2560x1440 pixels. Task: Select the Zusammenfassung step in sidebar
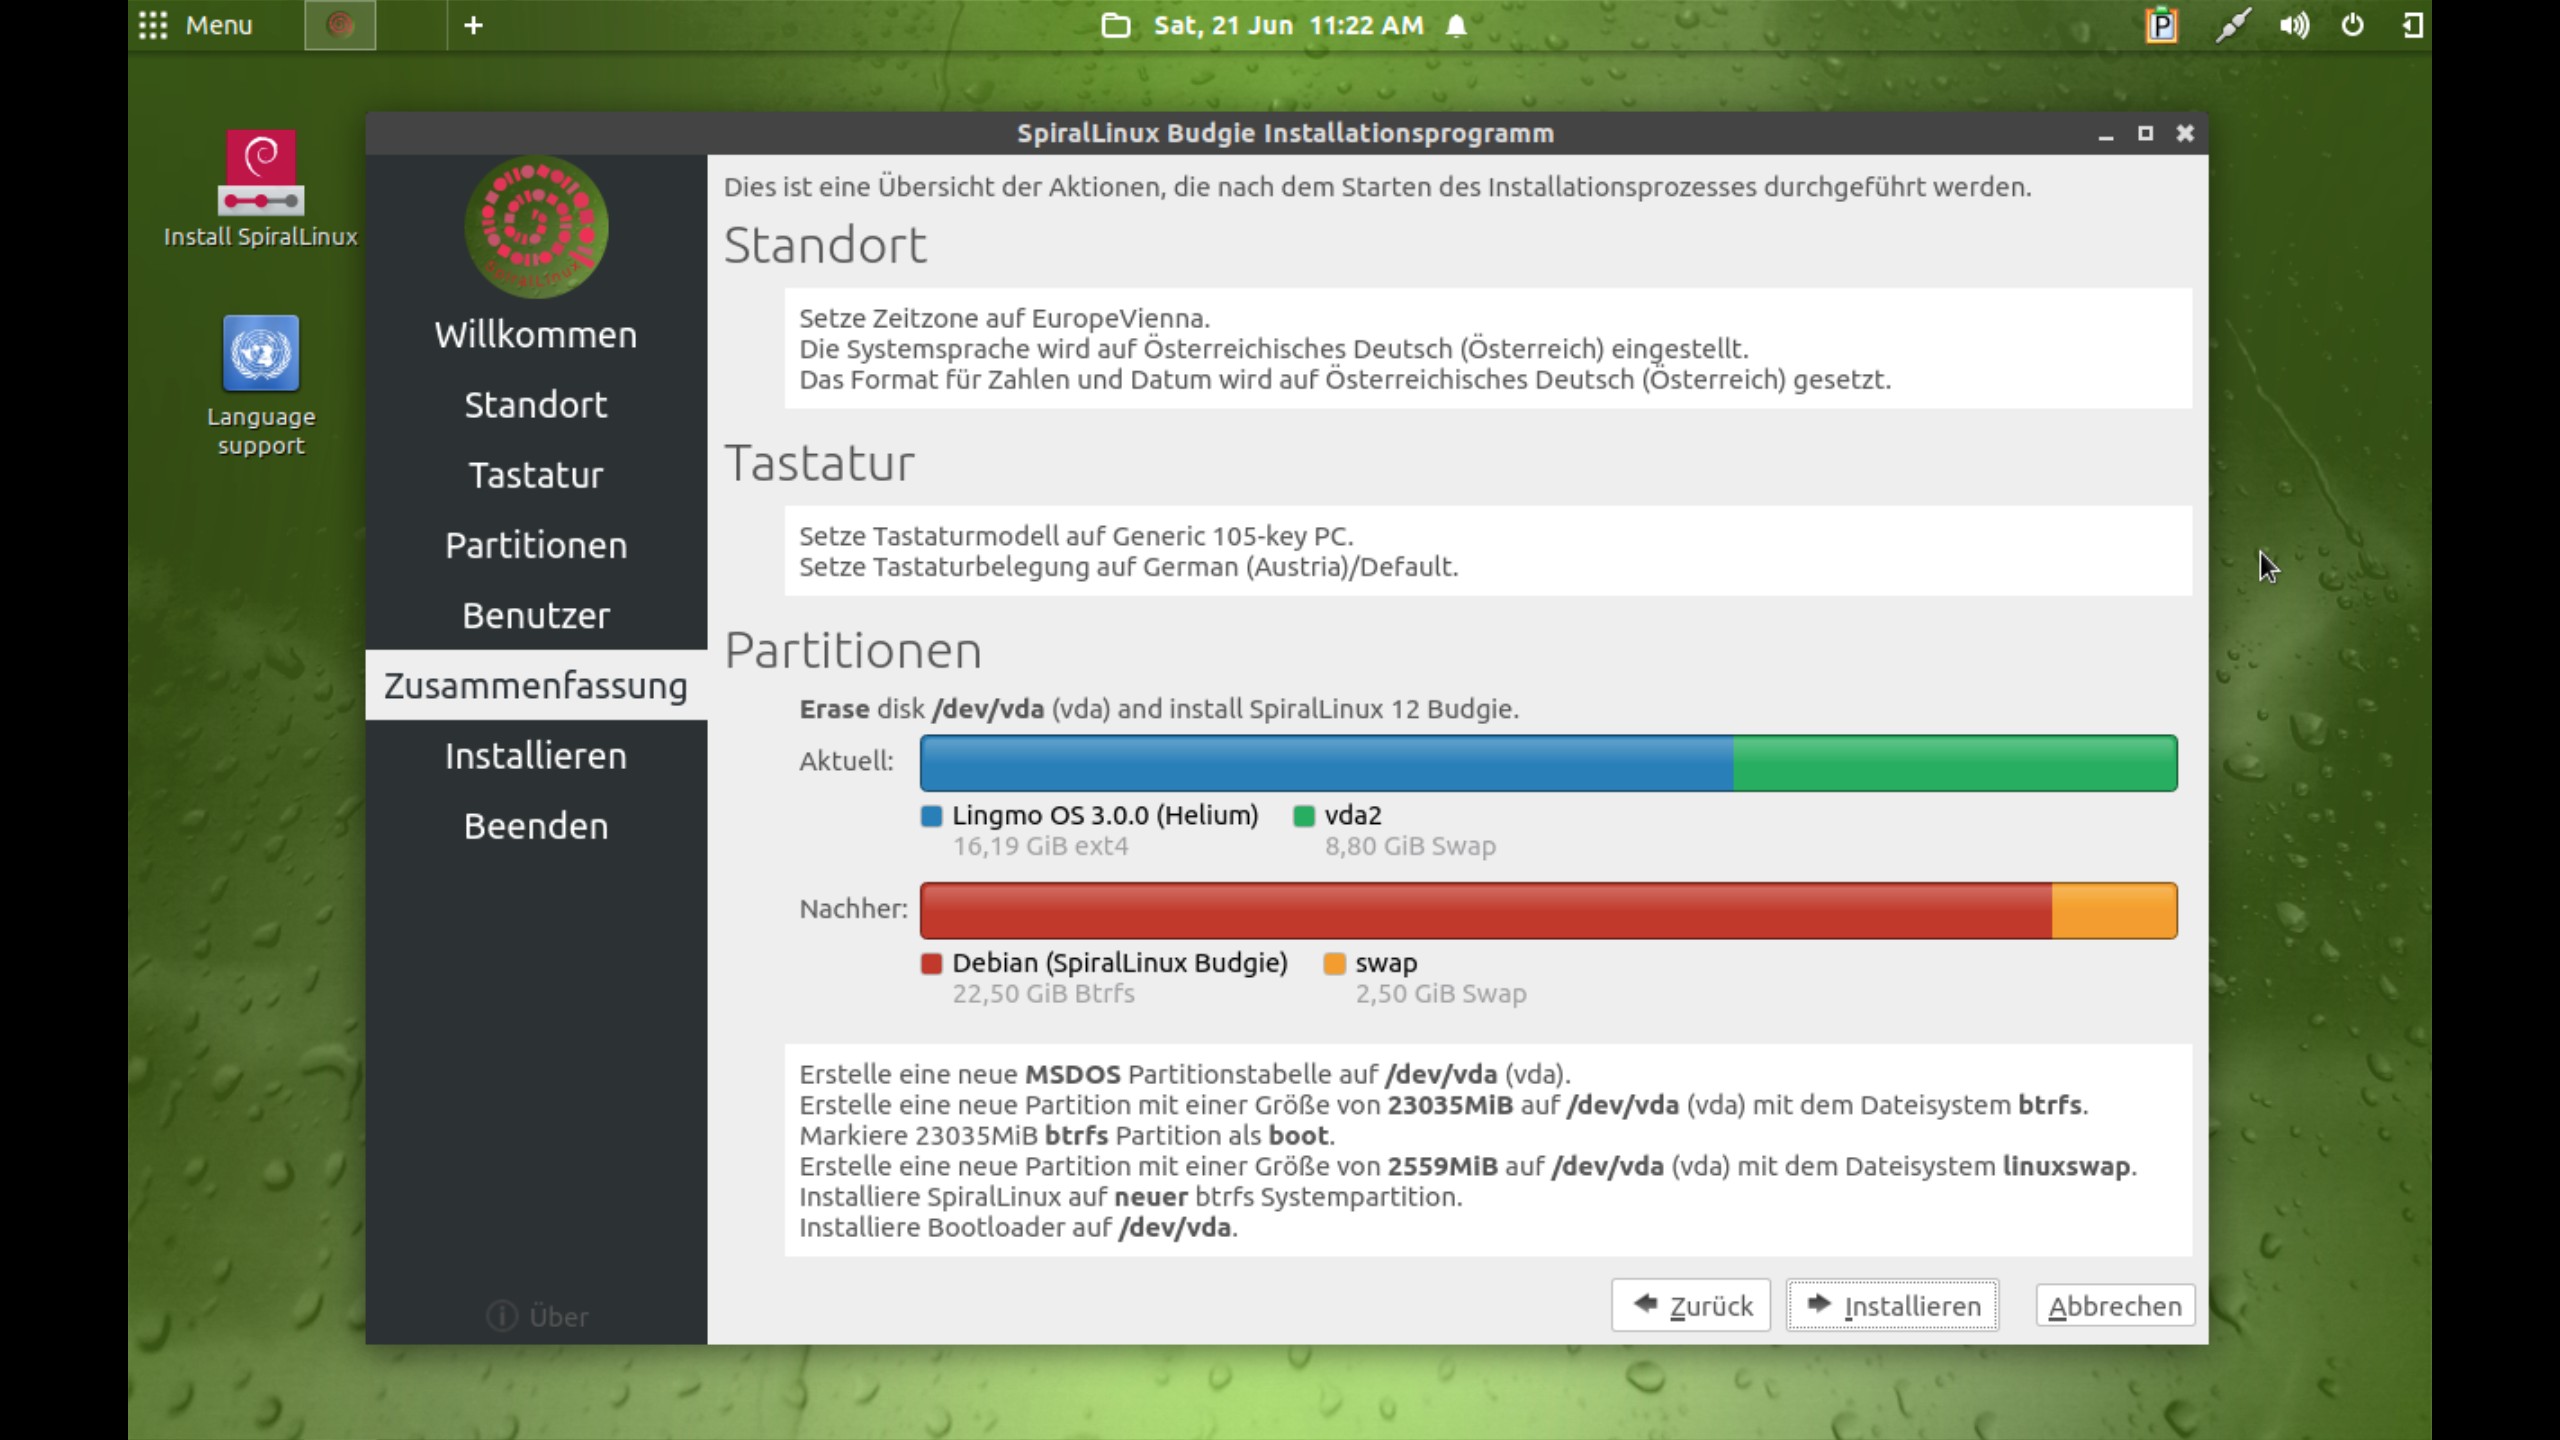coord(536,685)
